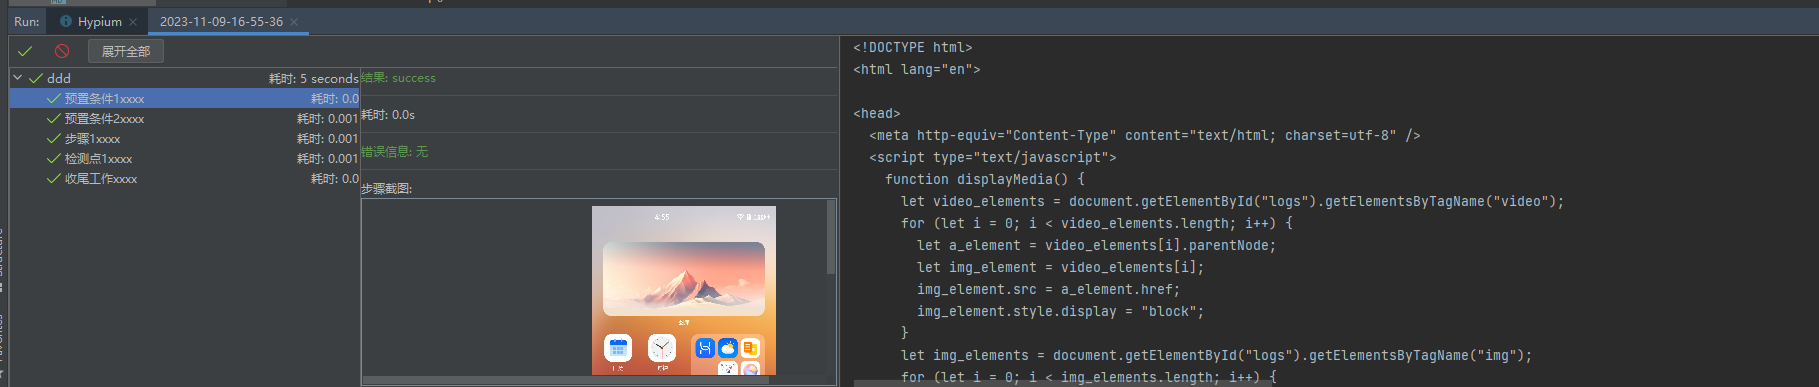
Task: Click the pass checkmark beside 预置条件2xxxx
Action: [54, 118]
